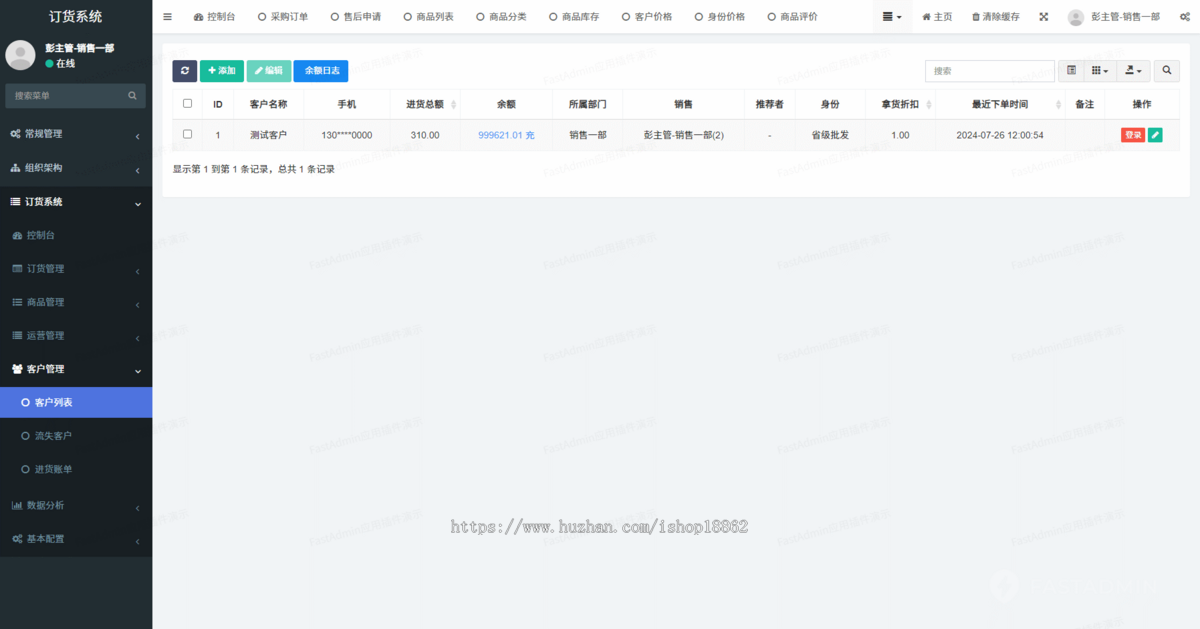Open the export dropdown icon in the table toolbar
The width and height of the screenshot is (1200, 629).
(1131, 70)
